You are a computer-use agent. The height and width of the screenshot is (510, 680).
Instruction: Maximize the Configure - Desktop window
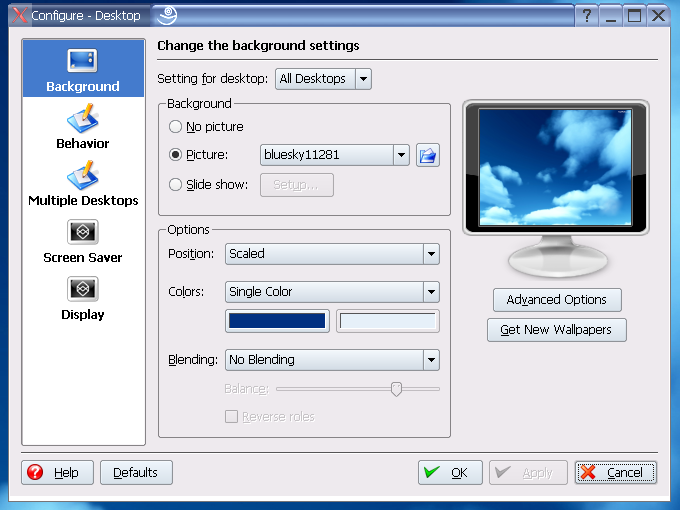point(634,16)
